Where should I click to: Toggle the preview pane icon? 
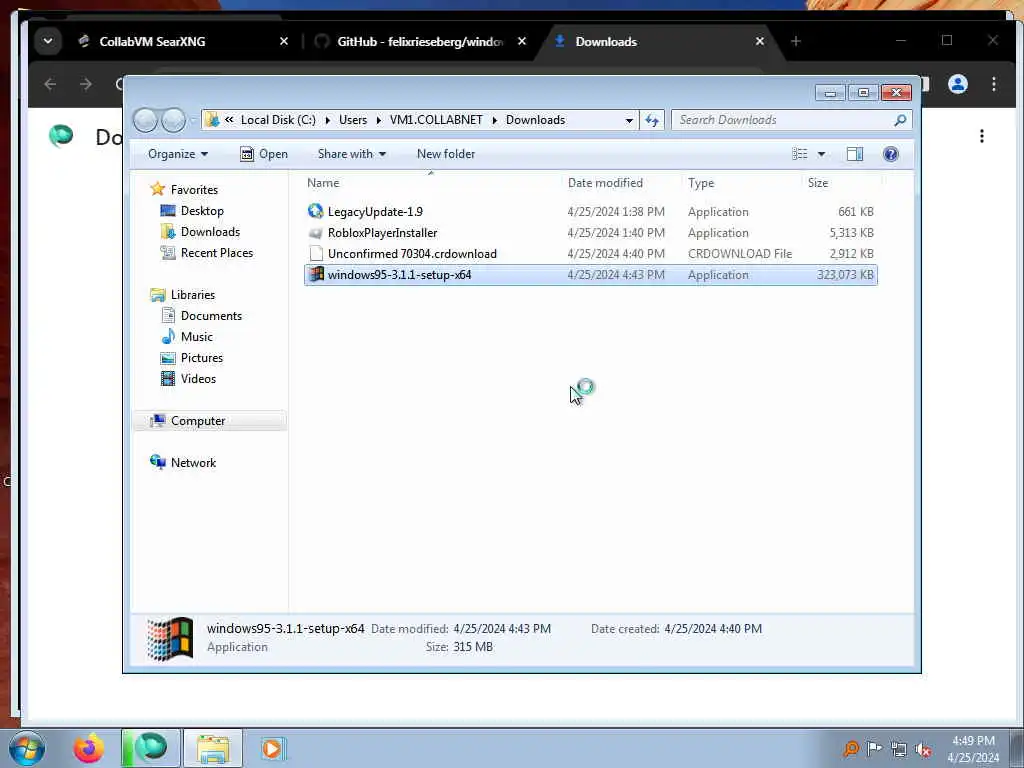pos(854,154)
